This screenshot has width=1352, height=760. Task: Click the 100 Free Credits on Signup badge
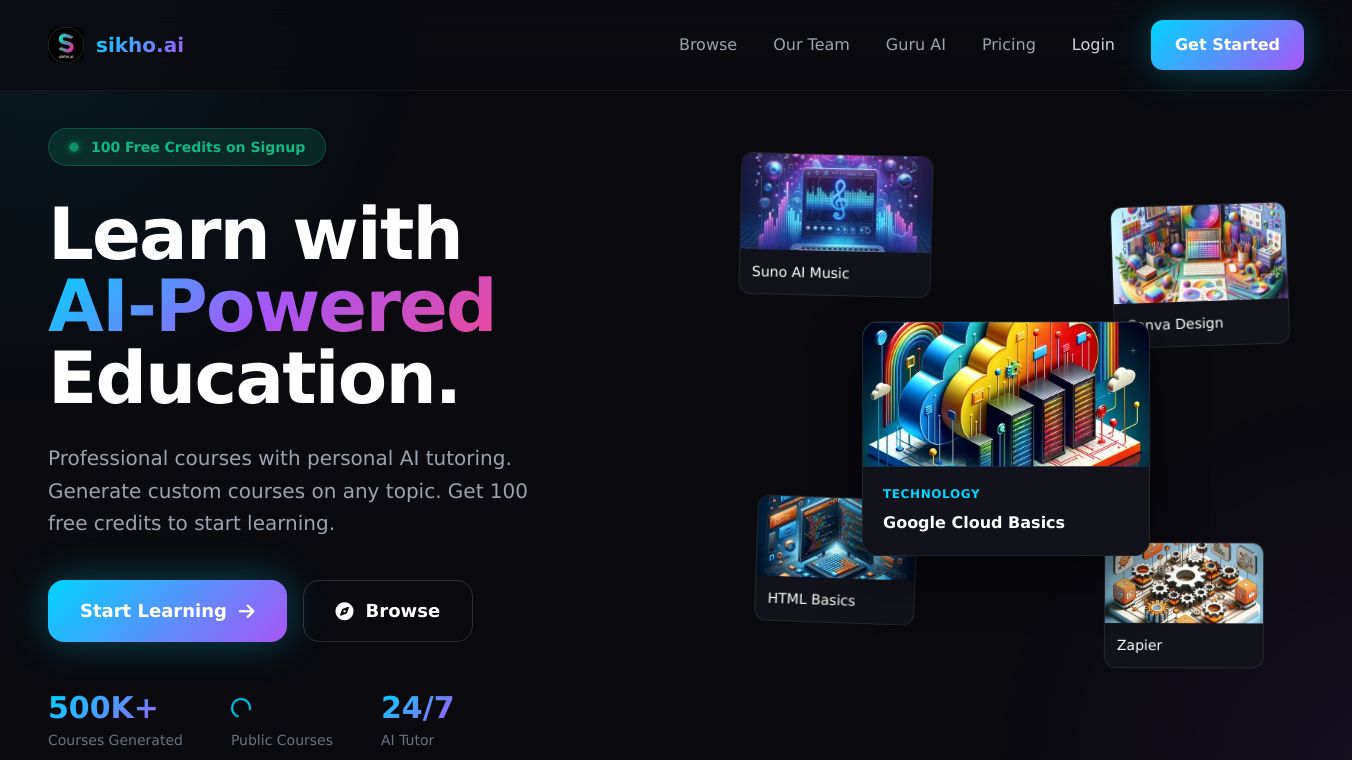pyautogui.click(x=187, y=147)
